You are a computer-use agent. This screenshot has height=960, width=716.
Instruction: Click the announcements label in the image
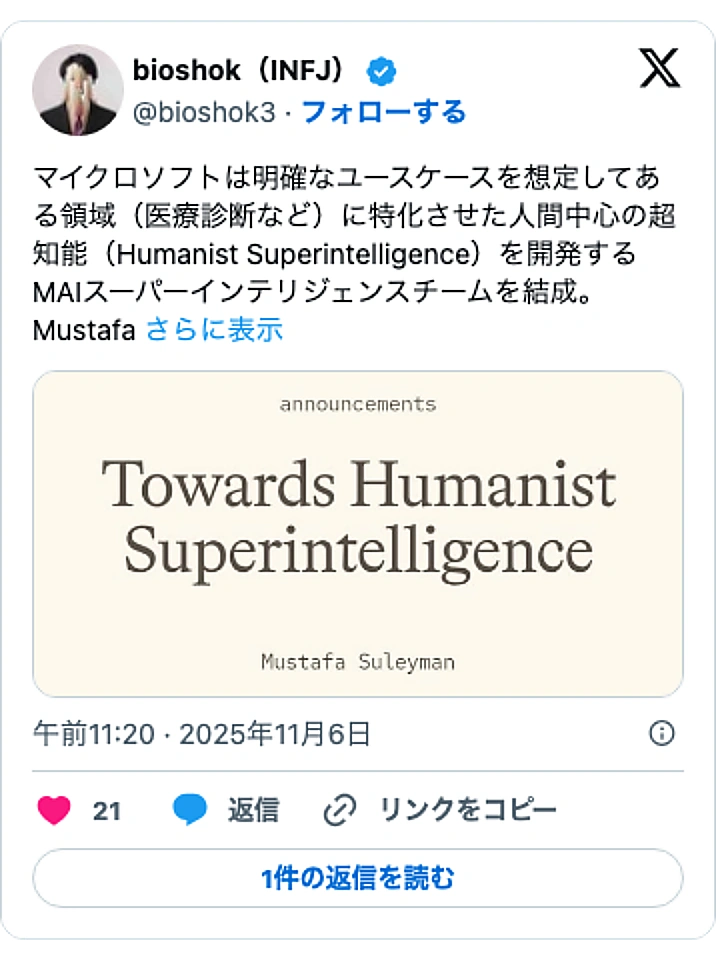357,404
